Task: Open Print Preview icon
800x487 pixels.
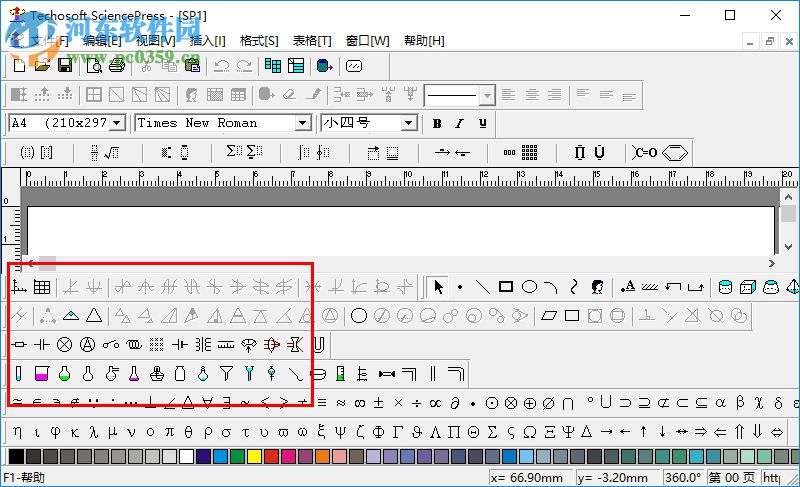Action: (x=94, y=66)
